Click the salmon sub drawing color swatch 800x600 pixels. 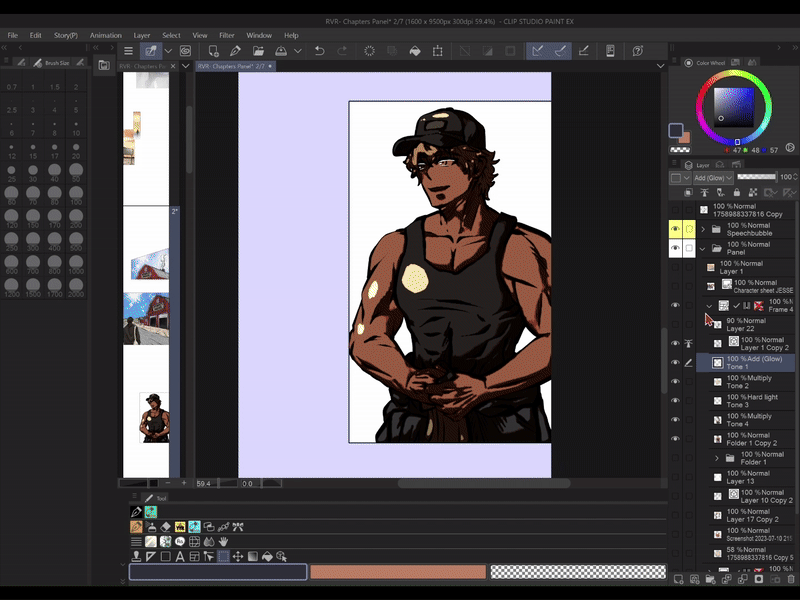tap(397, 572)
